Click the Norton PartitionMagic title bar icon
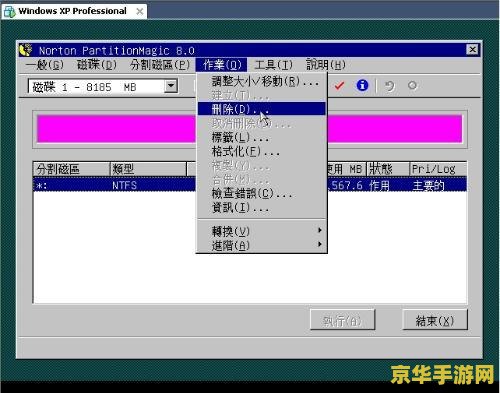Image resolution: width=500 pixels, height=393 pixels. [26, 50]
